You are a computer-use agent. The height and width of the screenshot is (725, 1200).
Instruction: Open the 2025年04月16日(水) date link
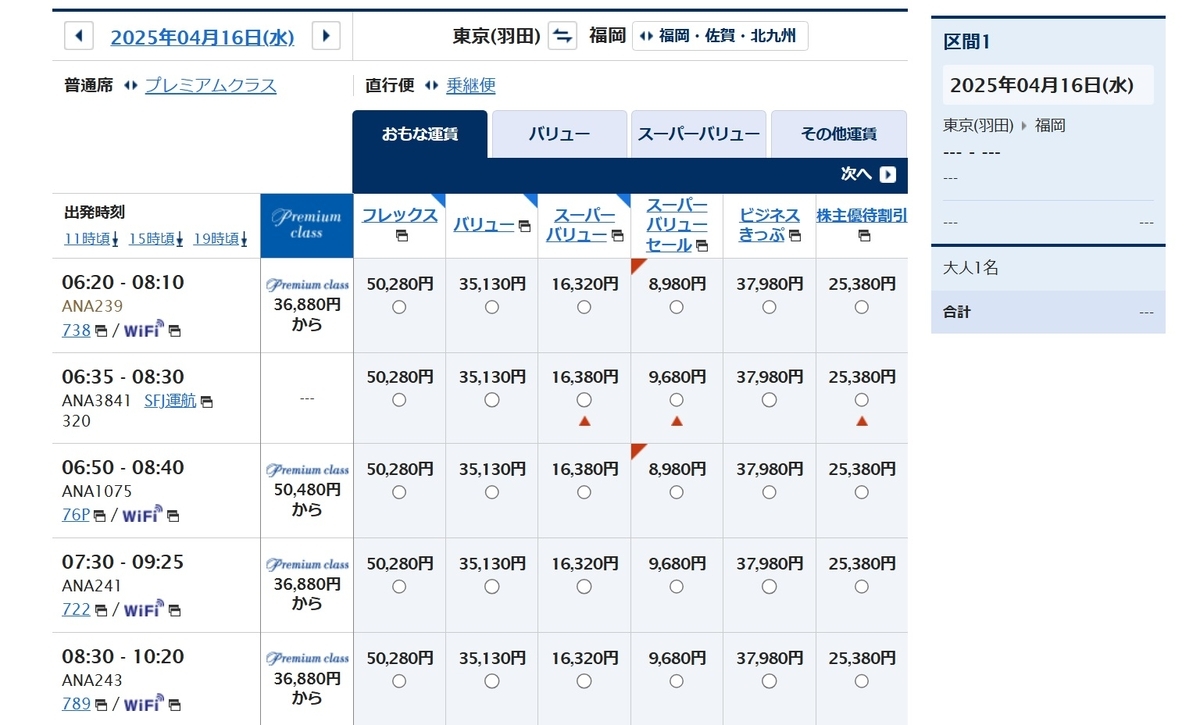(202, 37)
